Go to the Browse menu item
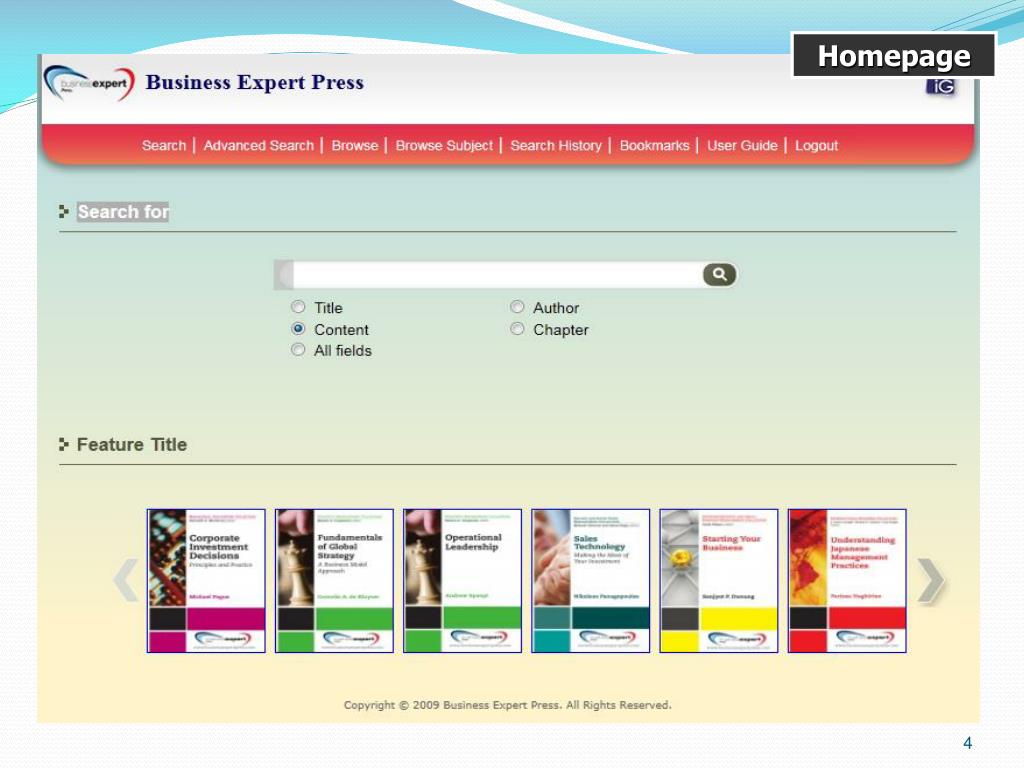Image resolution: width=1024 pixels, height=768 pixels. click(355, 146)
